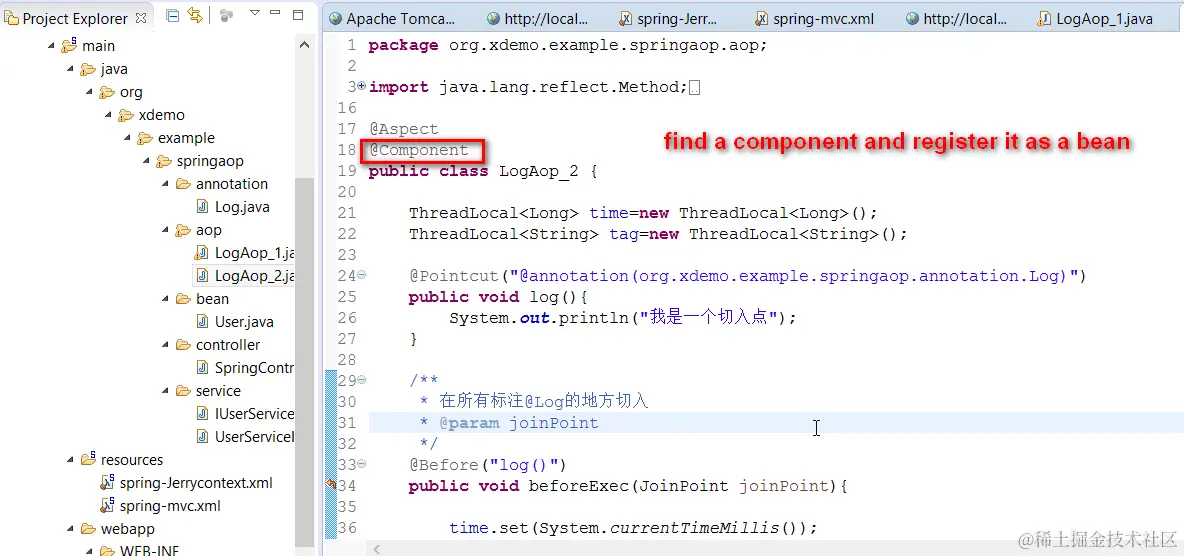Select the WEB-INF folder in the tree
This screenshot has height=556, width=1184.
coord(150,550)
